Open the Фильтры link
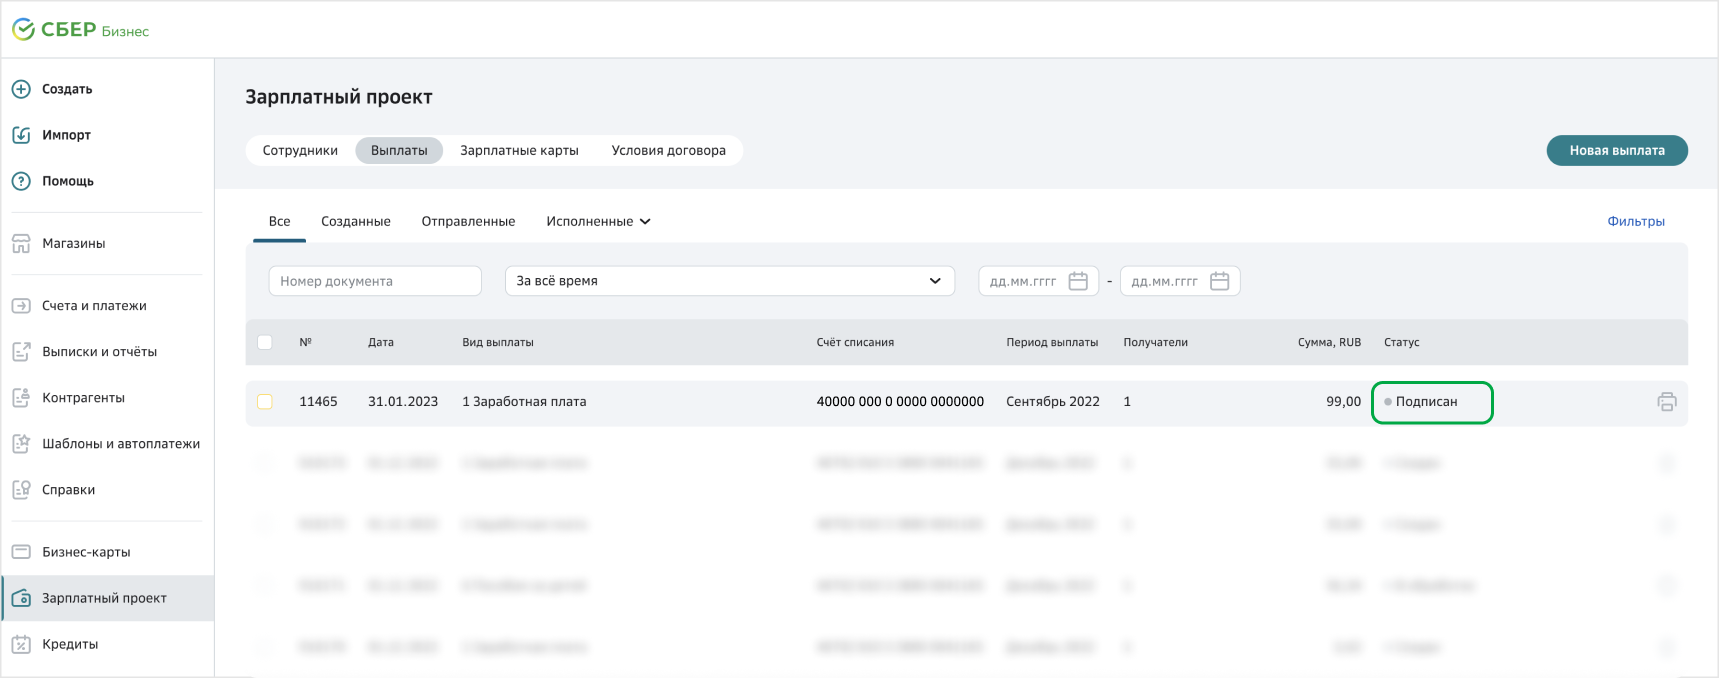Screen dimensions: 1719x678 pos(1635,222)
